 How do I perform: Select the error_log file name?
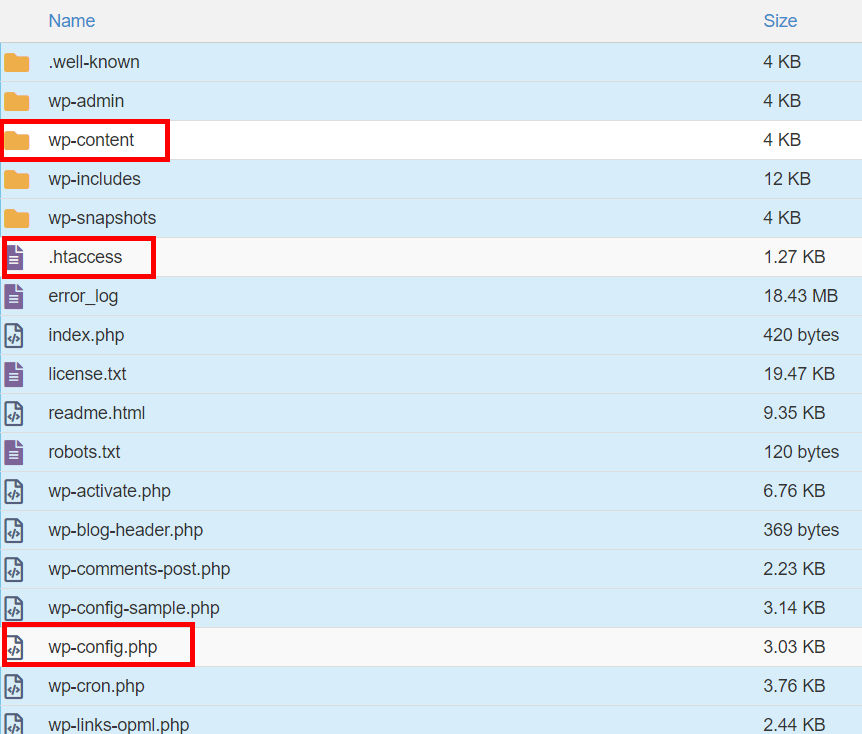tap(83, 296)
